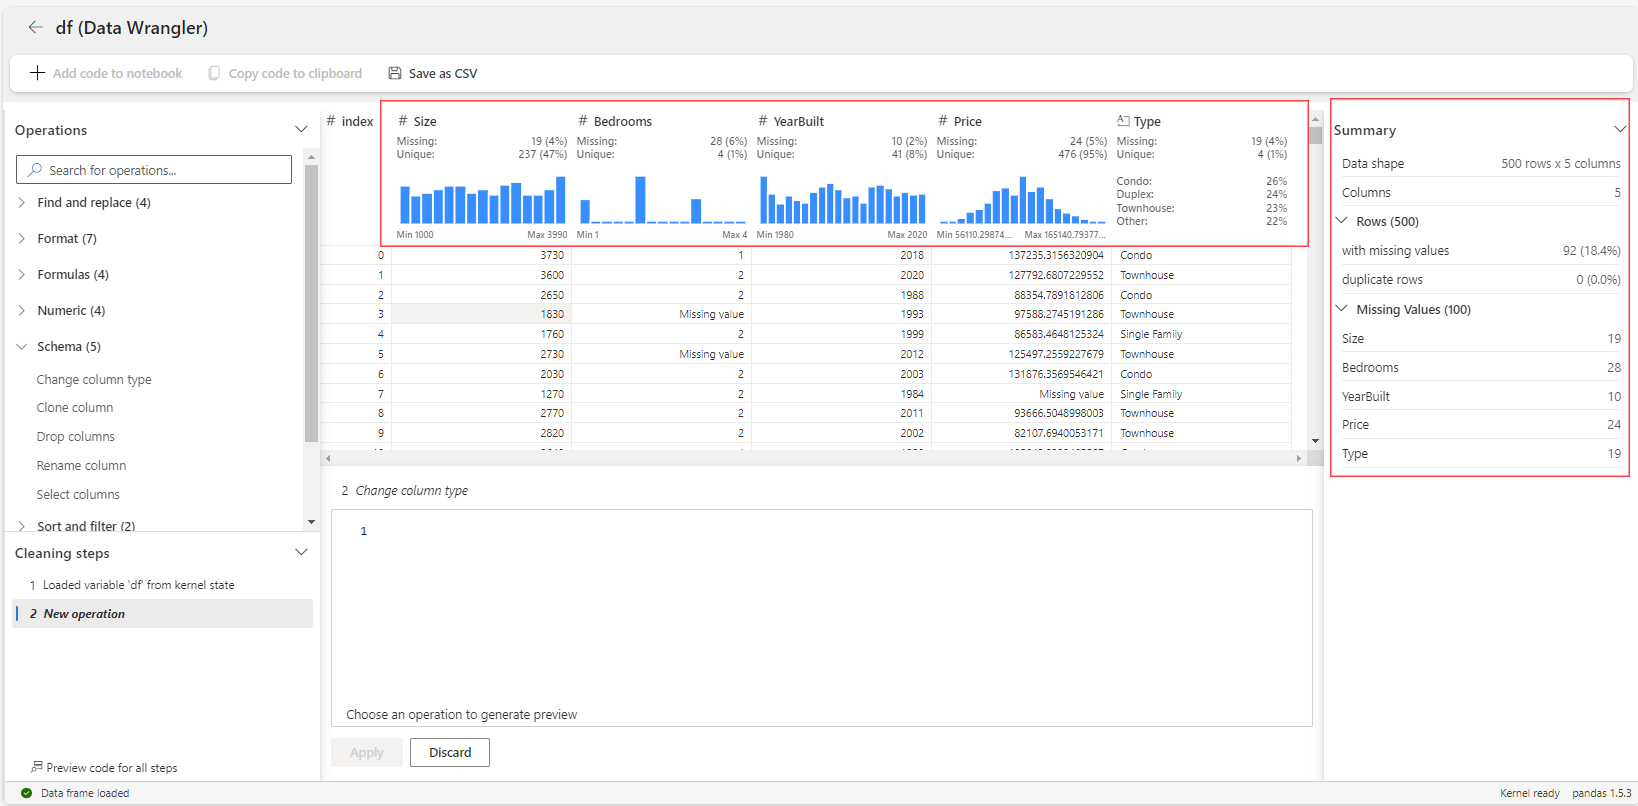This screenshot has height=806, width=1638.
Task: Select the Drop columns operation
Action: (76, 437)
